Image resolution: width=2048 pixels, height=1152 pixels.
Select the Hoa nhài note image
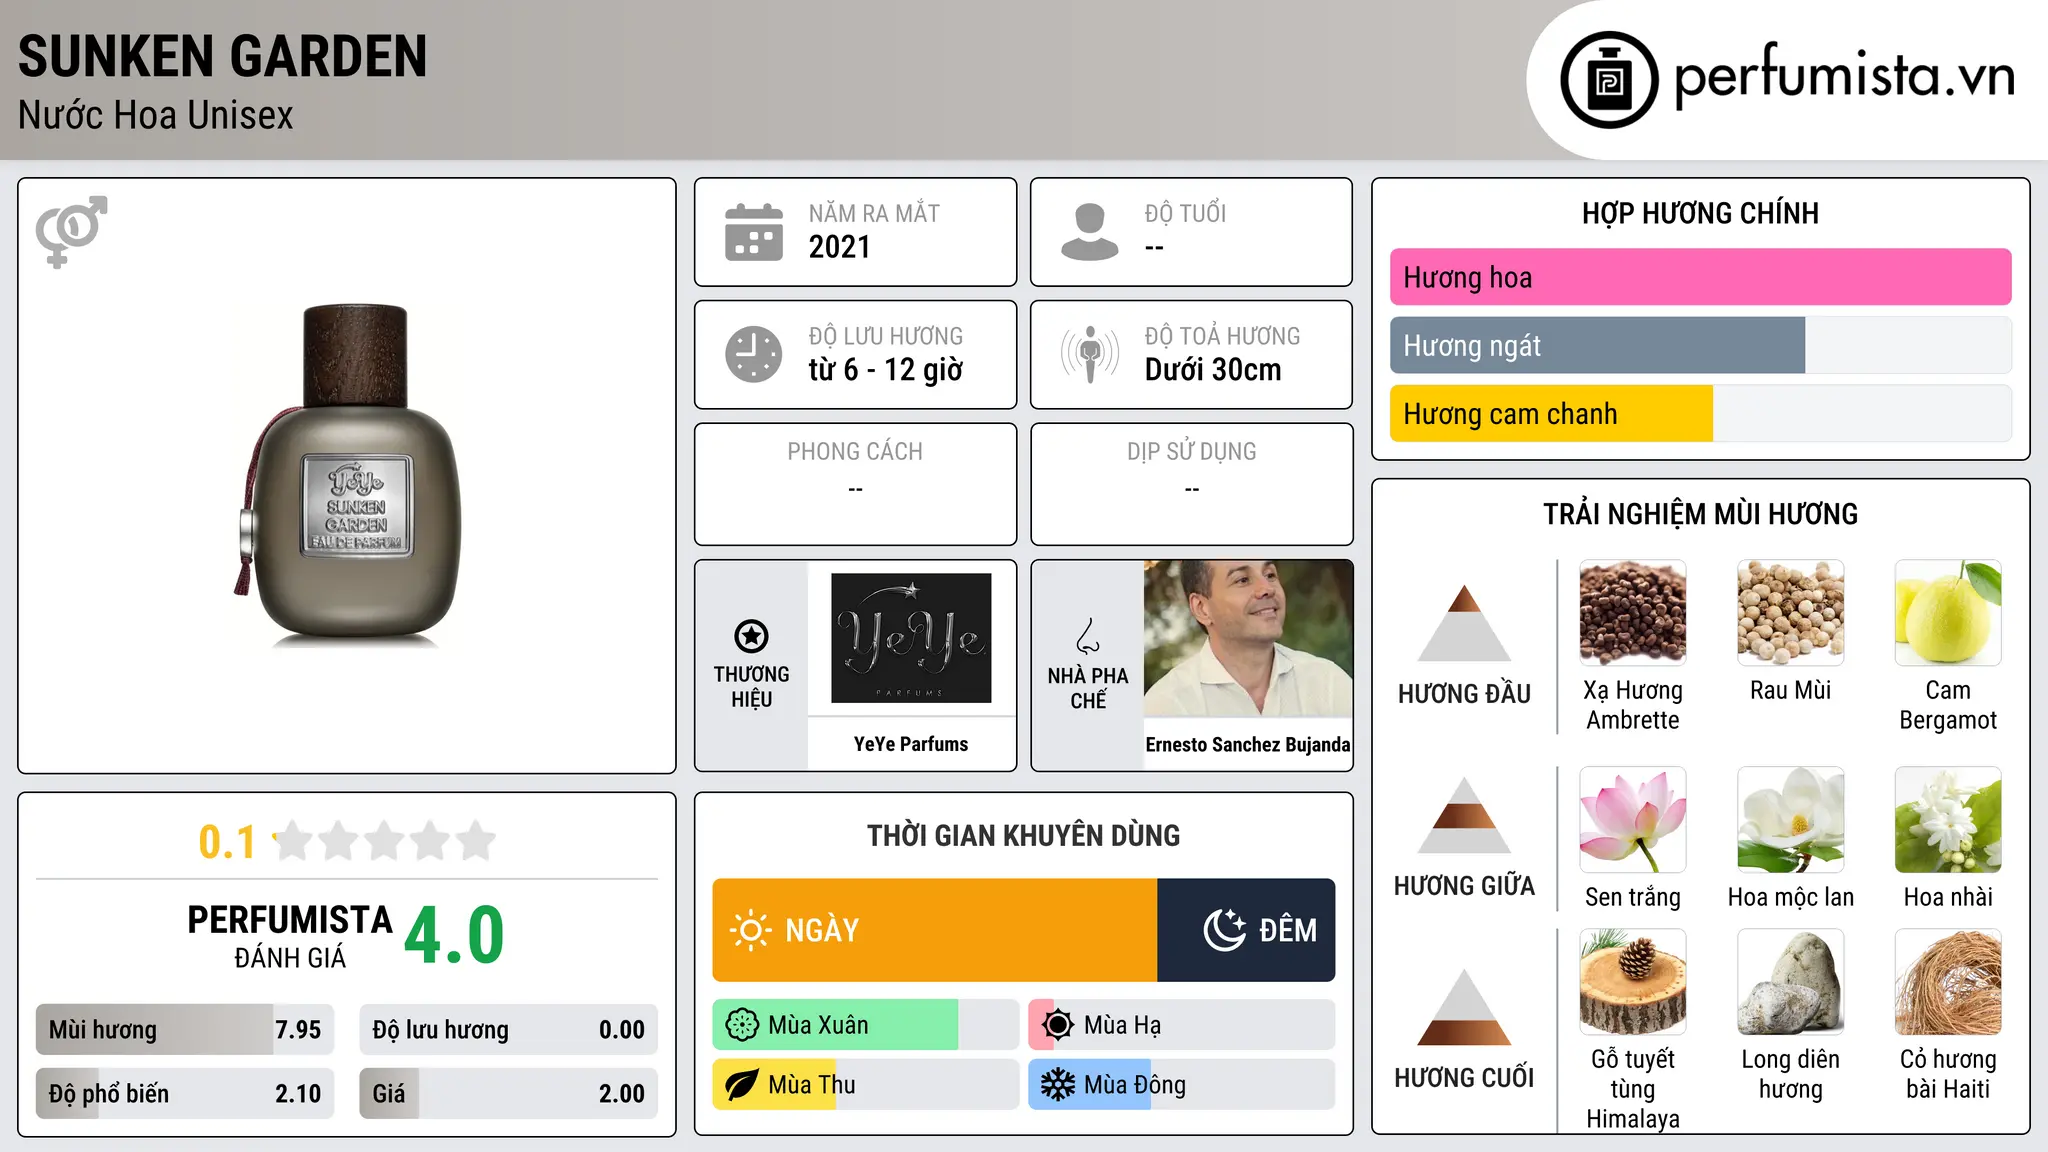tap(1948, 820)
